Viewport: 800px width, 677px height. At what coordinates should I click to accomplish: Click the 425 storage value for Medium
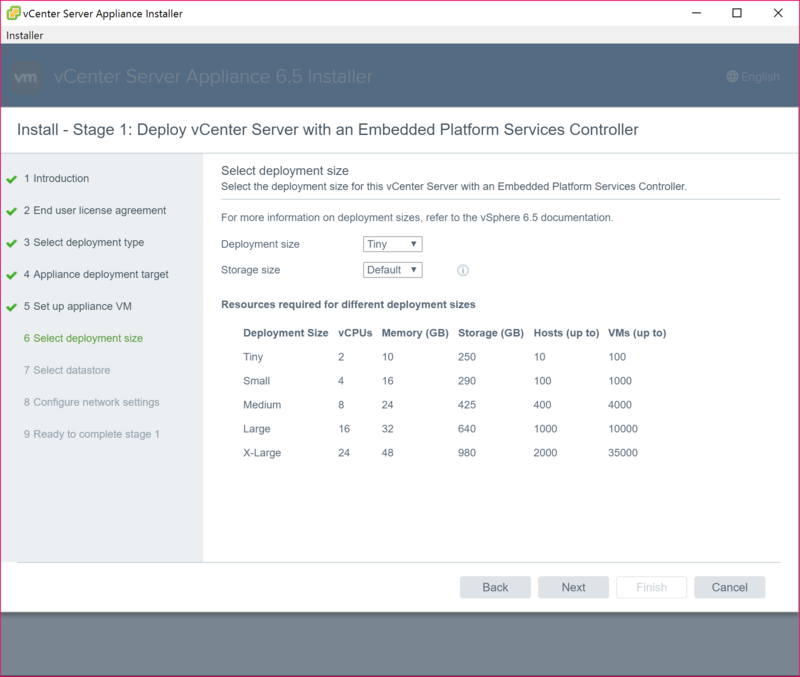tap(467, 405)
